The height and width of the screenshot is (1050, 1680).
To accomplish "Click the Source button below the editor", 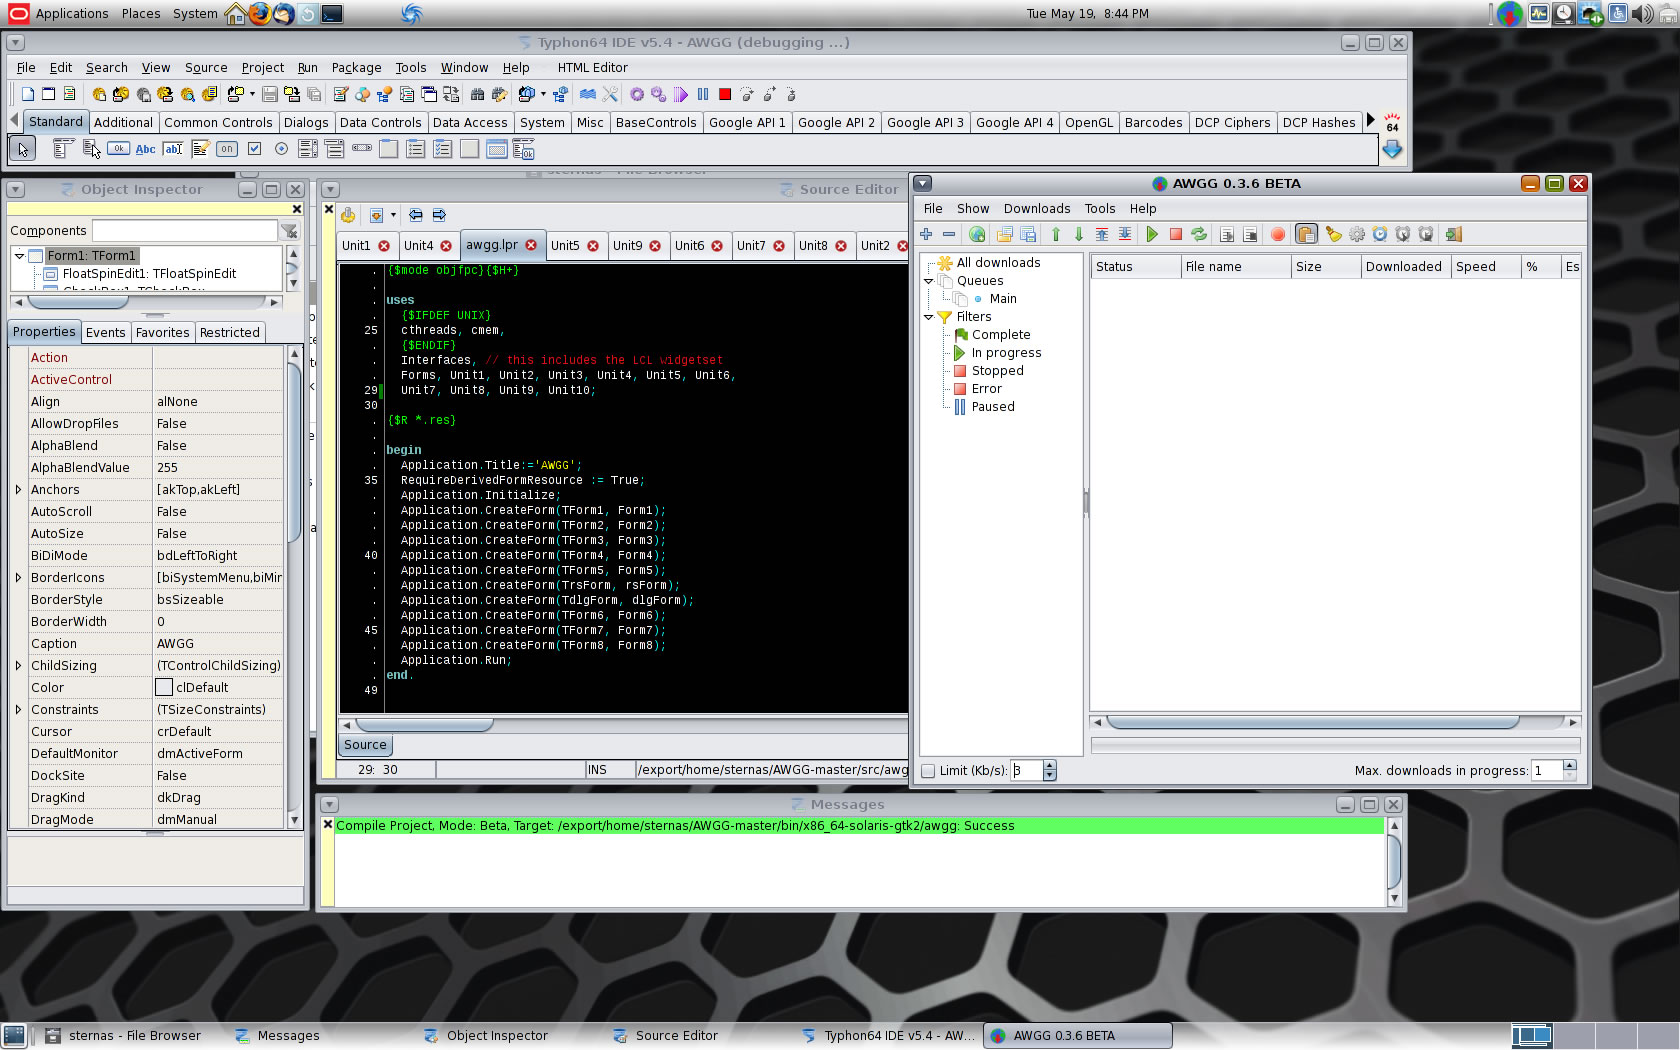I will (x=365, y=745).
